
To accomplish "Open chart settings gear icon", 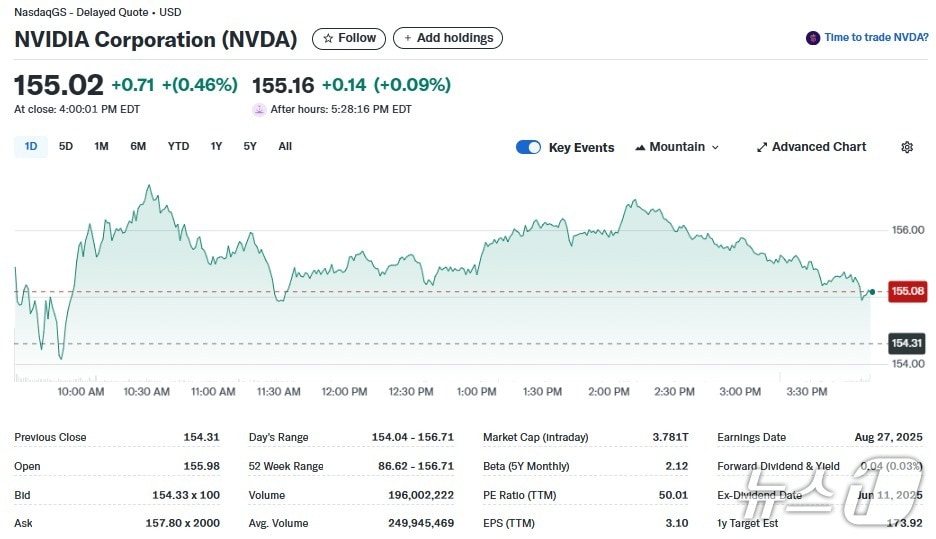I will (x=907, y=147).
